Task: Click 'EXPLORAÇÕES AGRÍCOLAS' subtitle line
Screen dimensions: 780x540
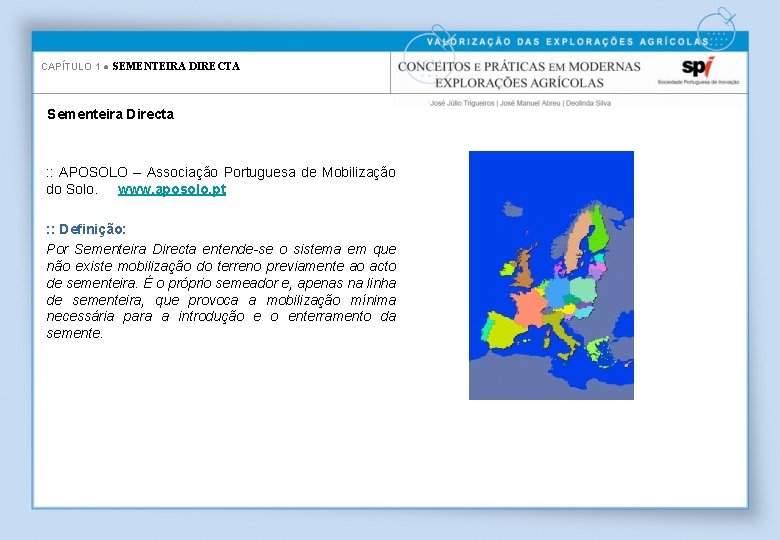Action: tap(519, 83)
